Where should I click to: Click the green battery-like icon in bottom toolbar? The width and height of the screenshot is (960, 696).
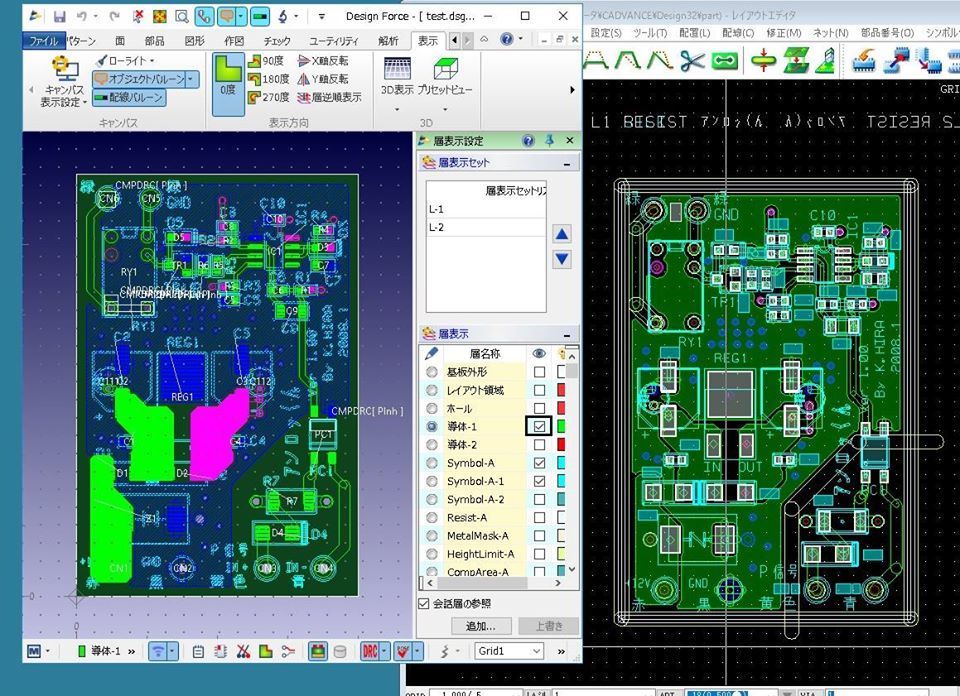pos(317,651)
